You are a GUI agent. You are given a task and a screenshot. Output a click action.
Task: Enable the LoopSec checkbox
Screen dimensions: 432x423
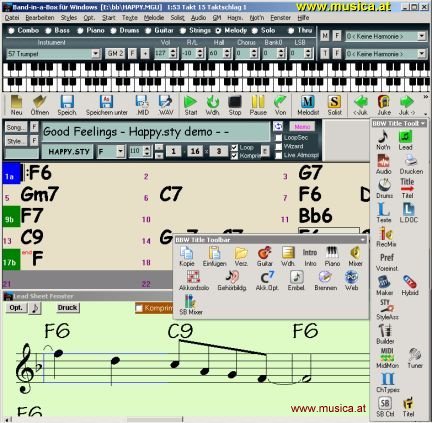pyautogui.click(x=279, y=138)
